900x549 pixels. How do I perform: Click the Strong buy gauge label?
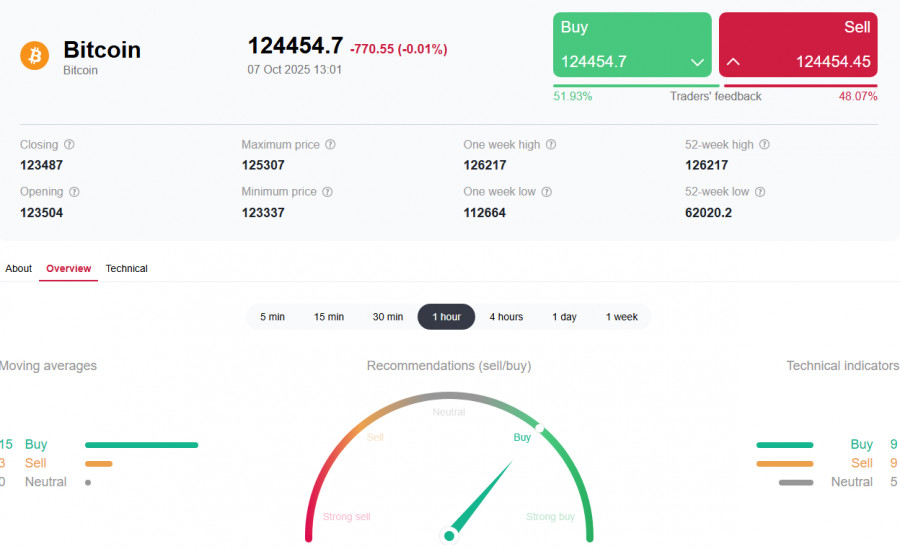click(x=550, y=517)
